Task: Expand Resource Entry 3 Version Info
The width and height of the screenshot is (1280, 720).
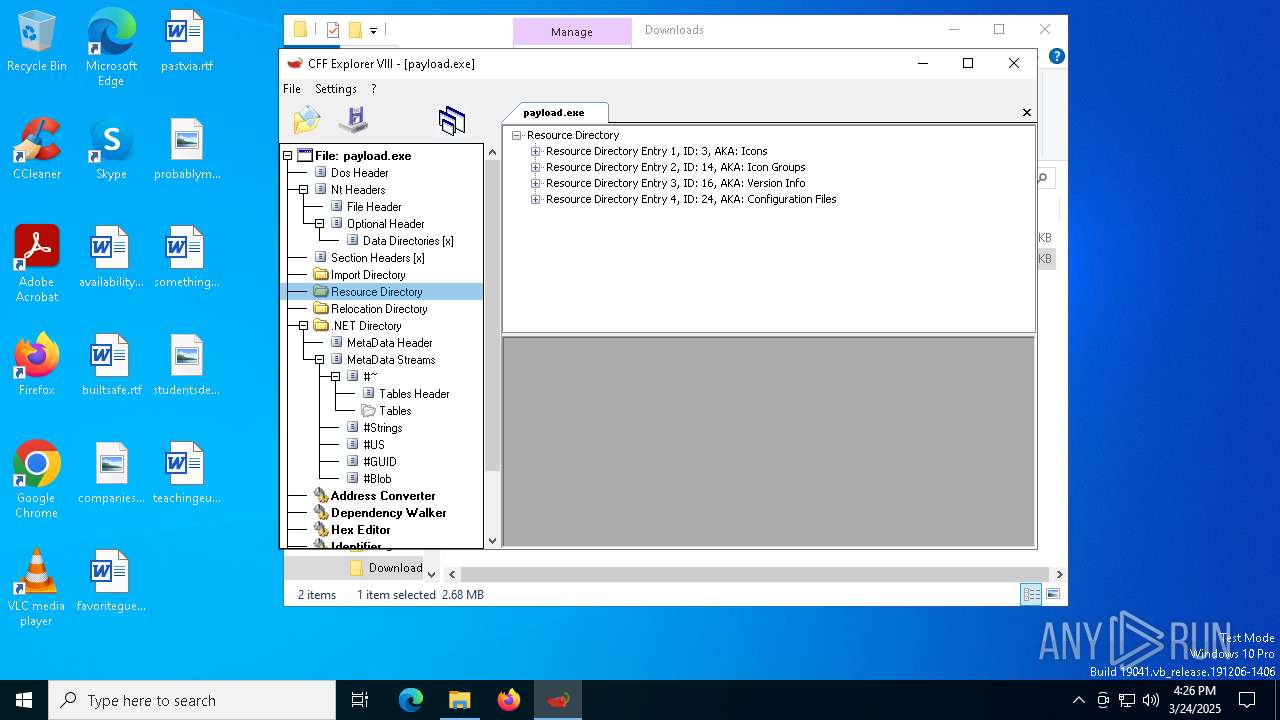Action: point(535,184)
